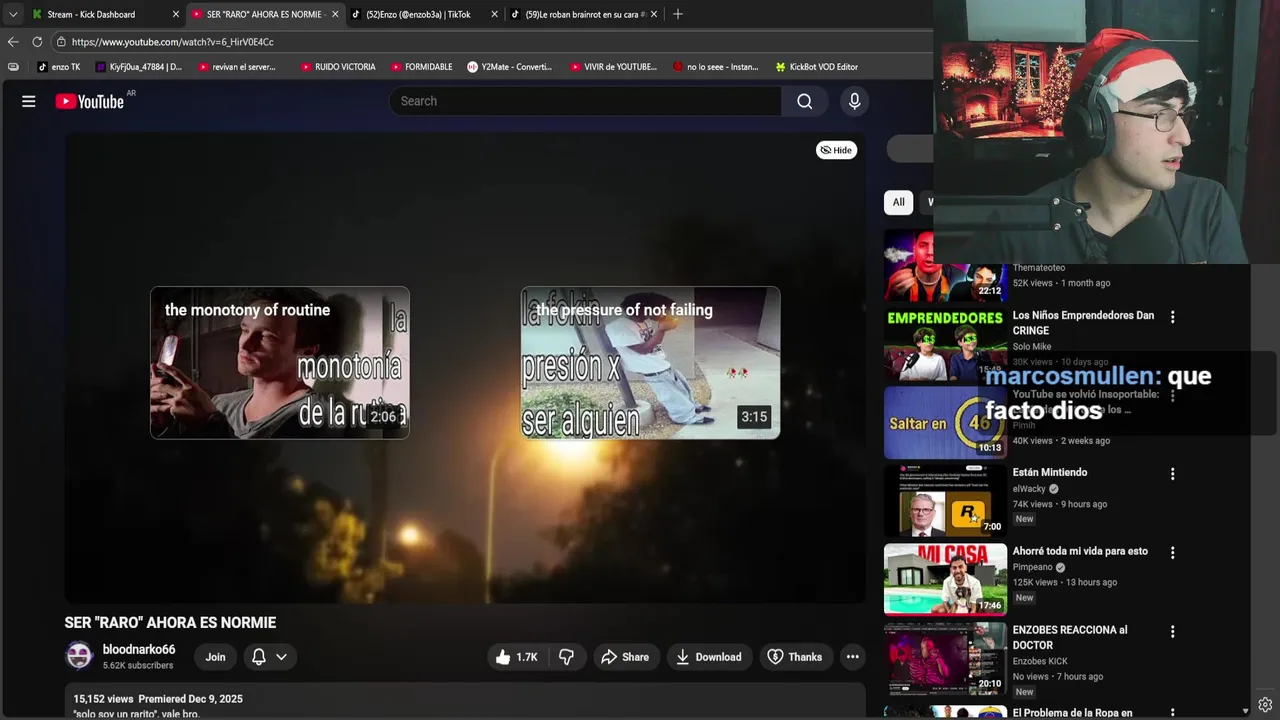Open options for 'Los Niños Emprendedores Dan CRINGE'

(1172, 317)
